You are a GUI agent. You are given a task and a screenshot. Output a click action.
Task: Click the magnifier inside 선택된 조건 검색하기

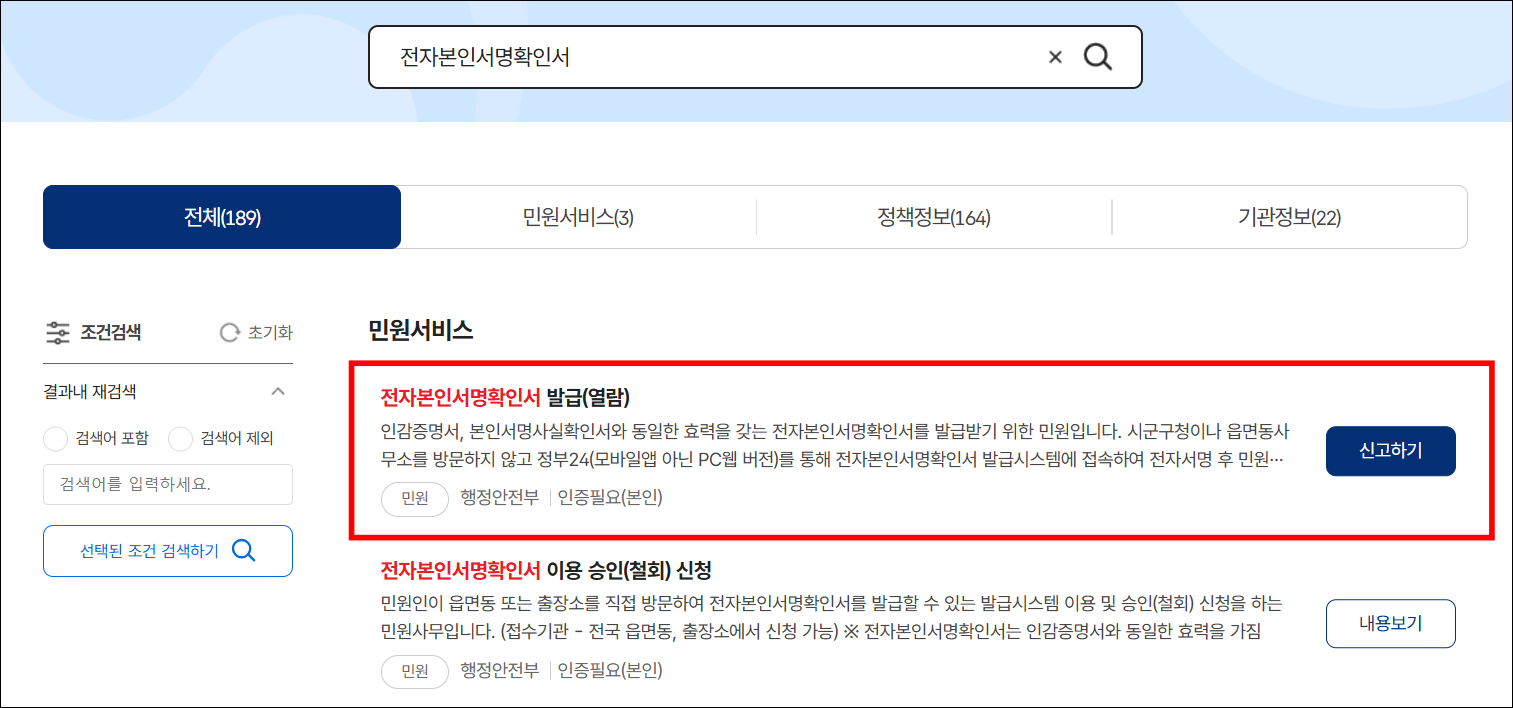click(x=243, y=550)
